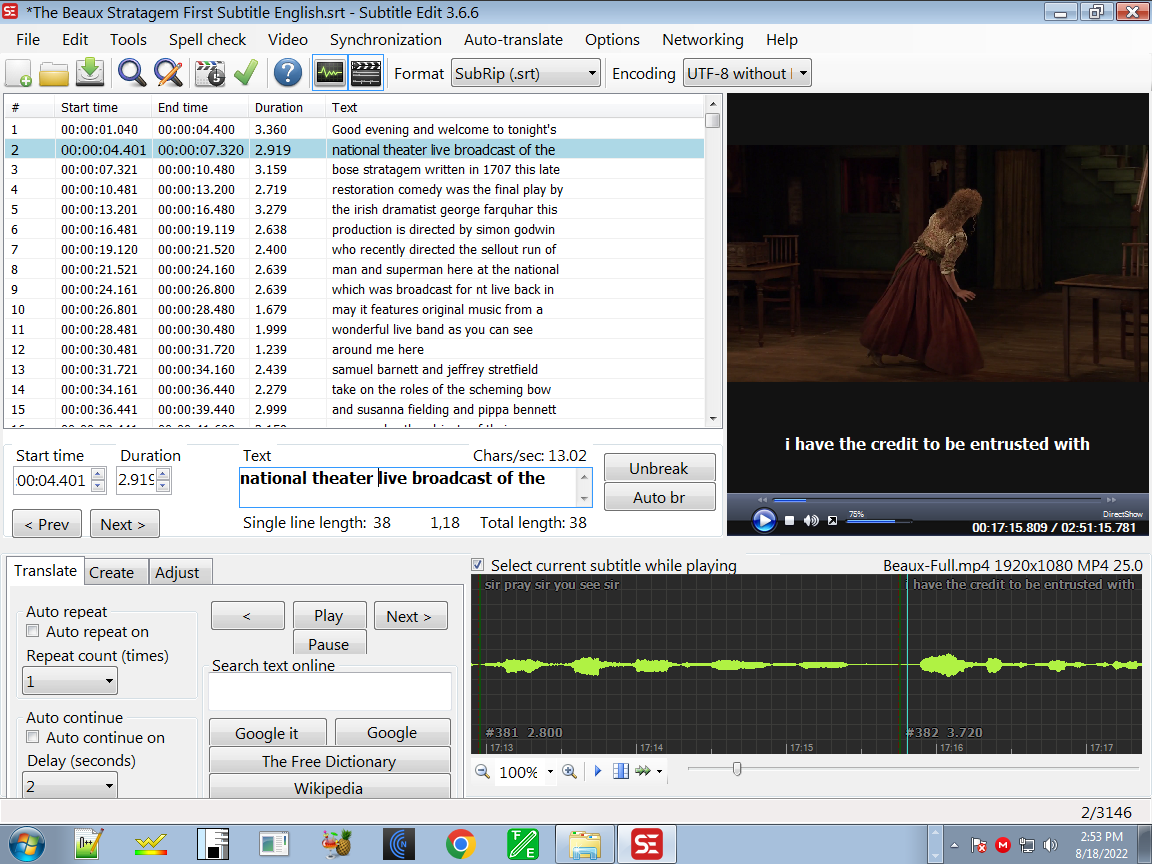The height and width of the screenshot is (864, 1152).
Task: Open Windows Explorer from taskbar
Action: tap(585, 844)
